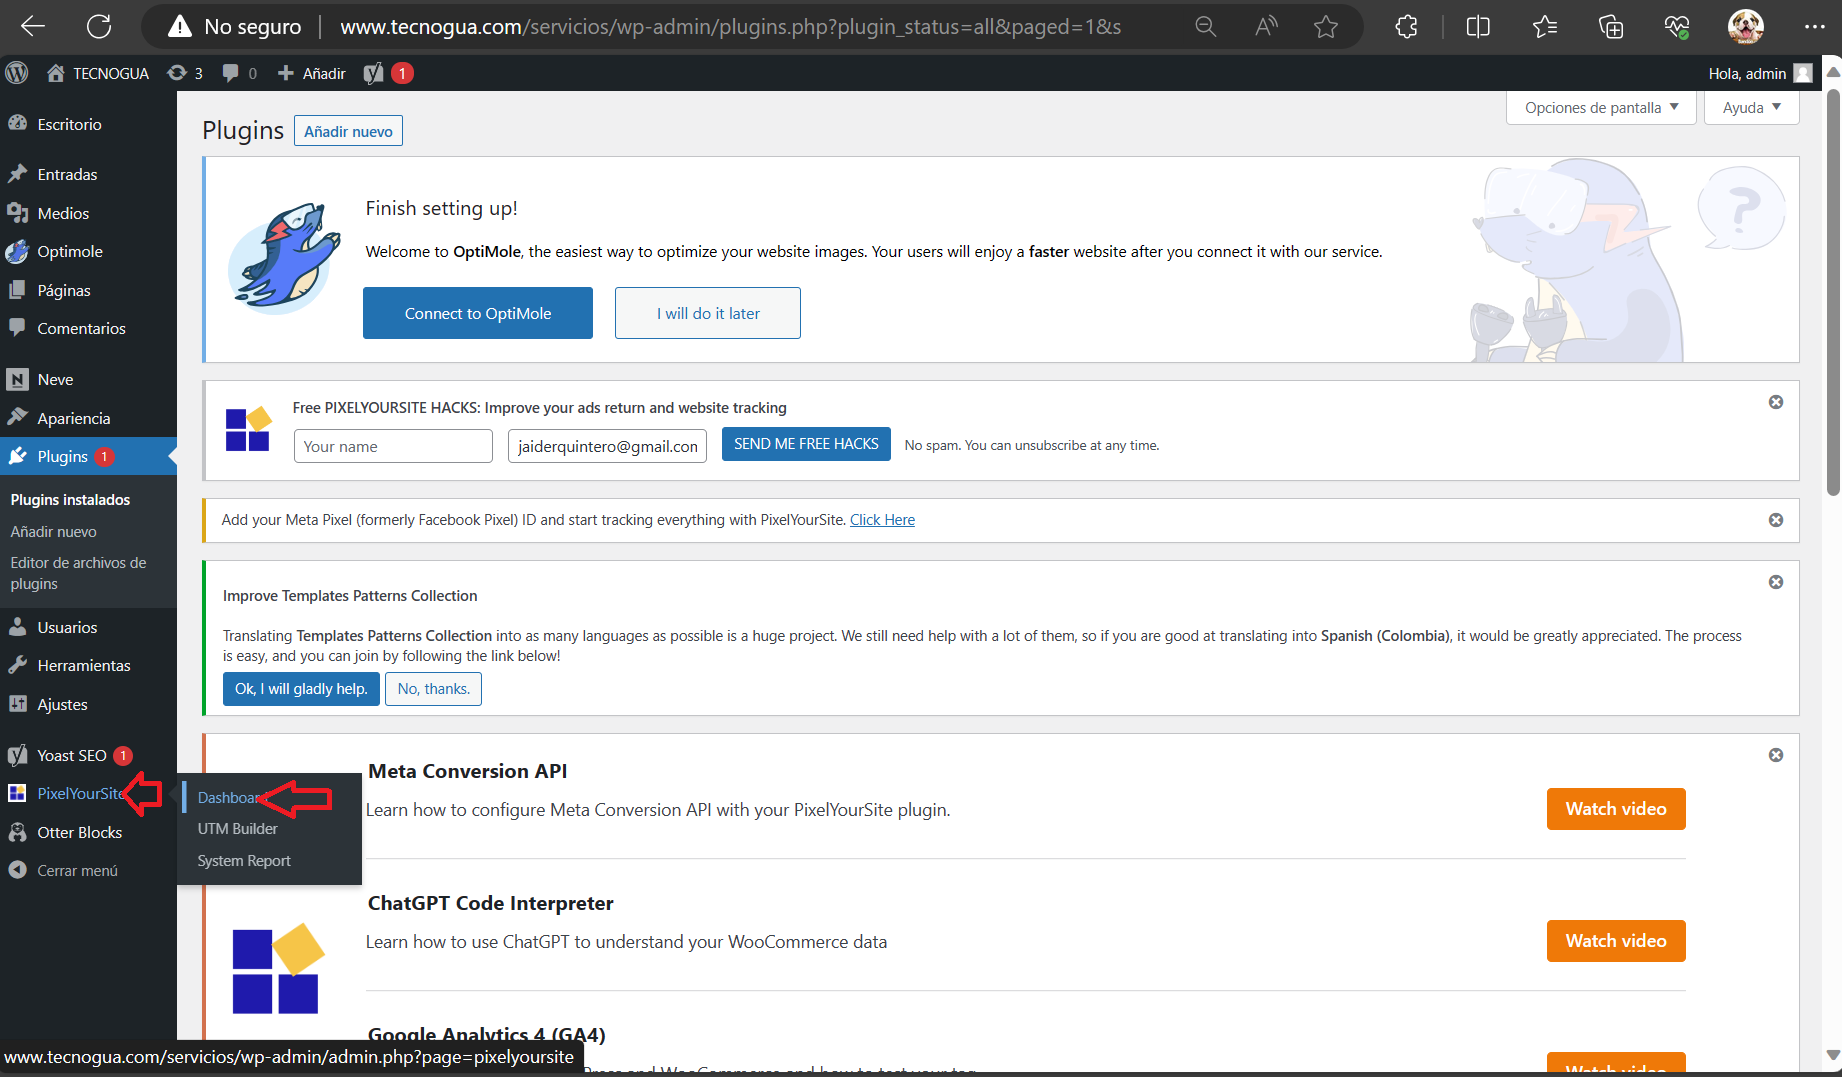1842x1077 pixels.
Task: Select UTM Builder in flyout menu
Action: (238, 828)
